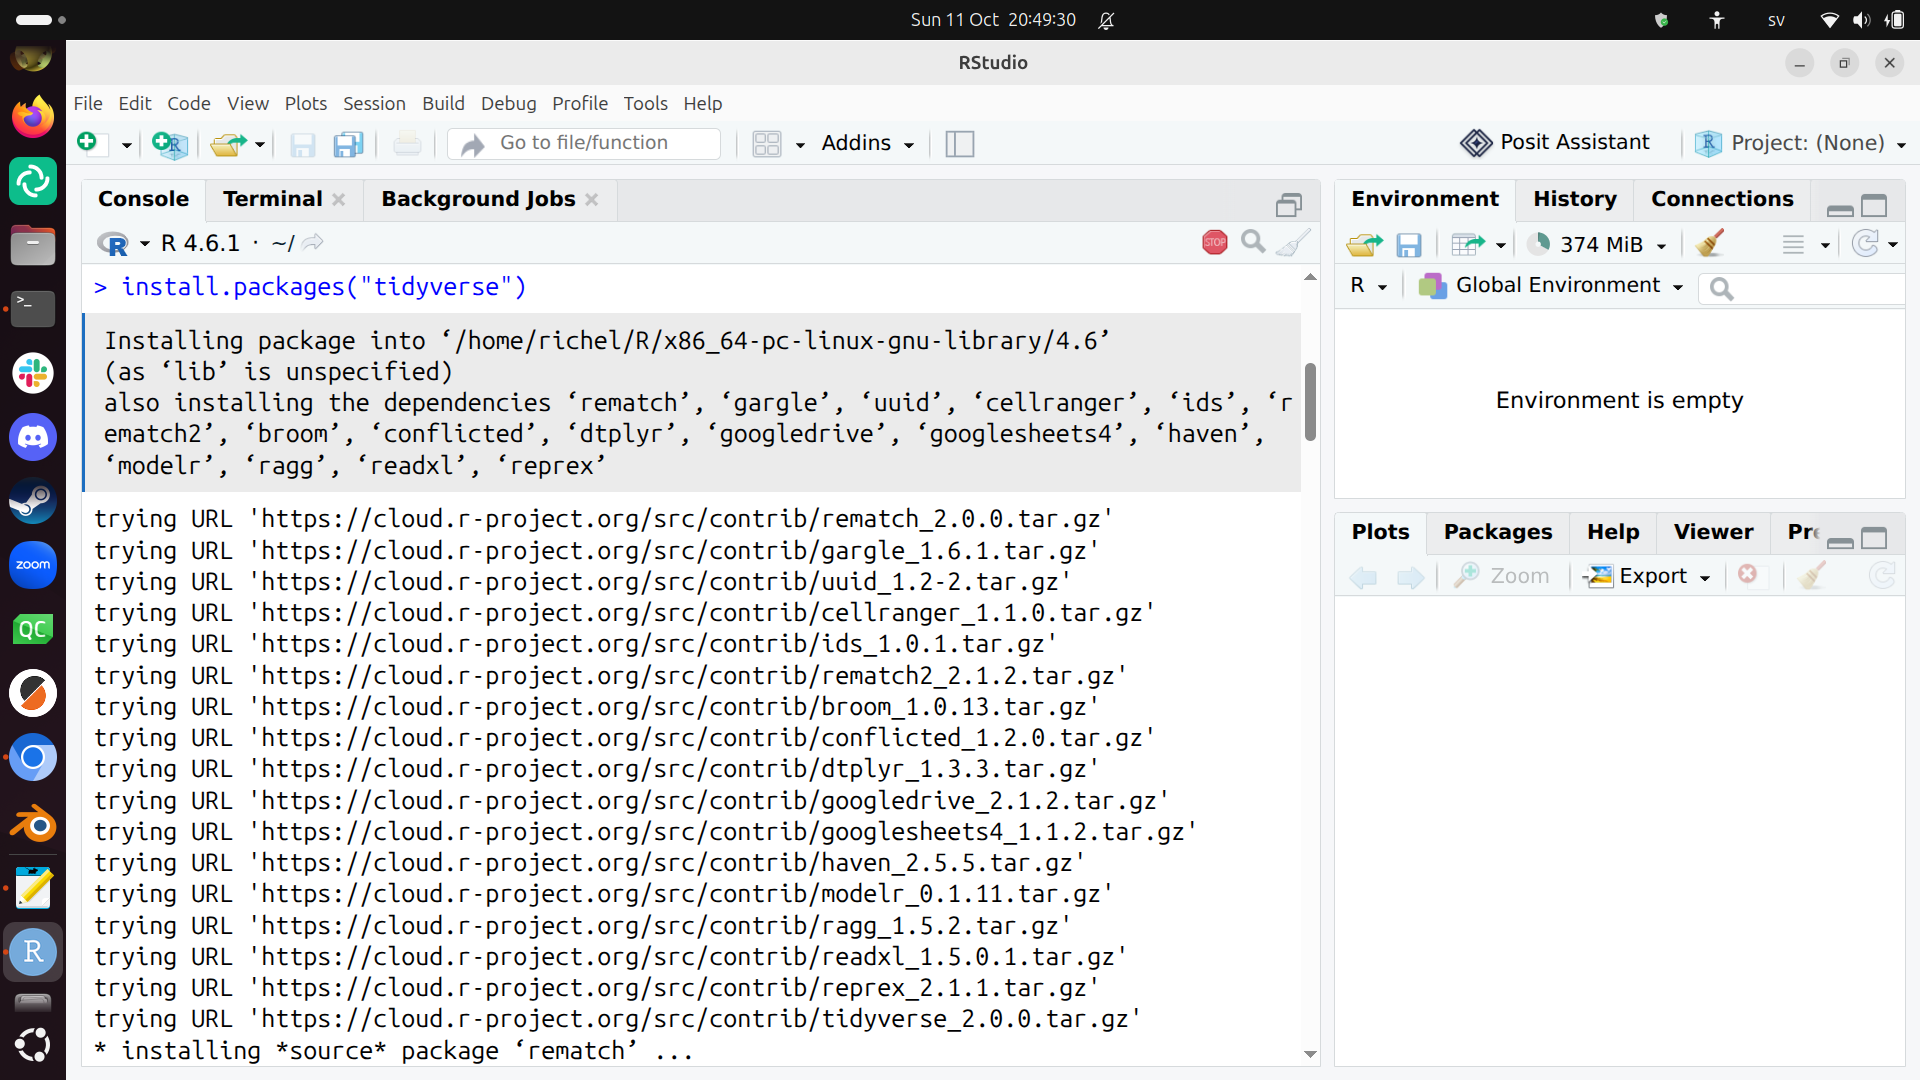Save workspace icon in Environment pane
Viewport: 1920px width, 1080px height.
tap(1409, 244)
